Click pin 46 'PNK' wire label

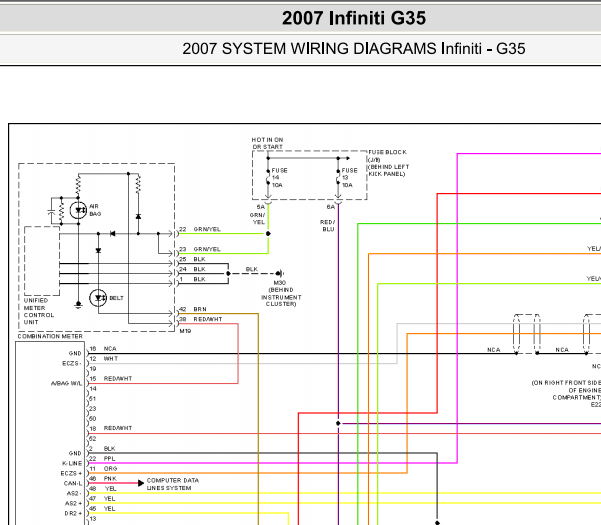tap(110, 478)
